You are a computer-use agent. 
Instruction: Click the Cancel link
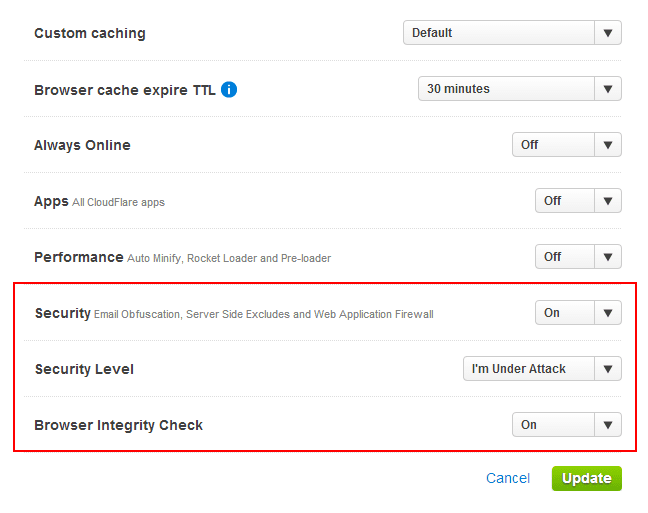tap(507, 479)
